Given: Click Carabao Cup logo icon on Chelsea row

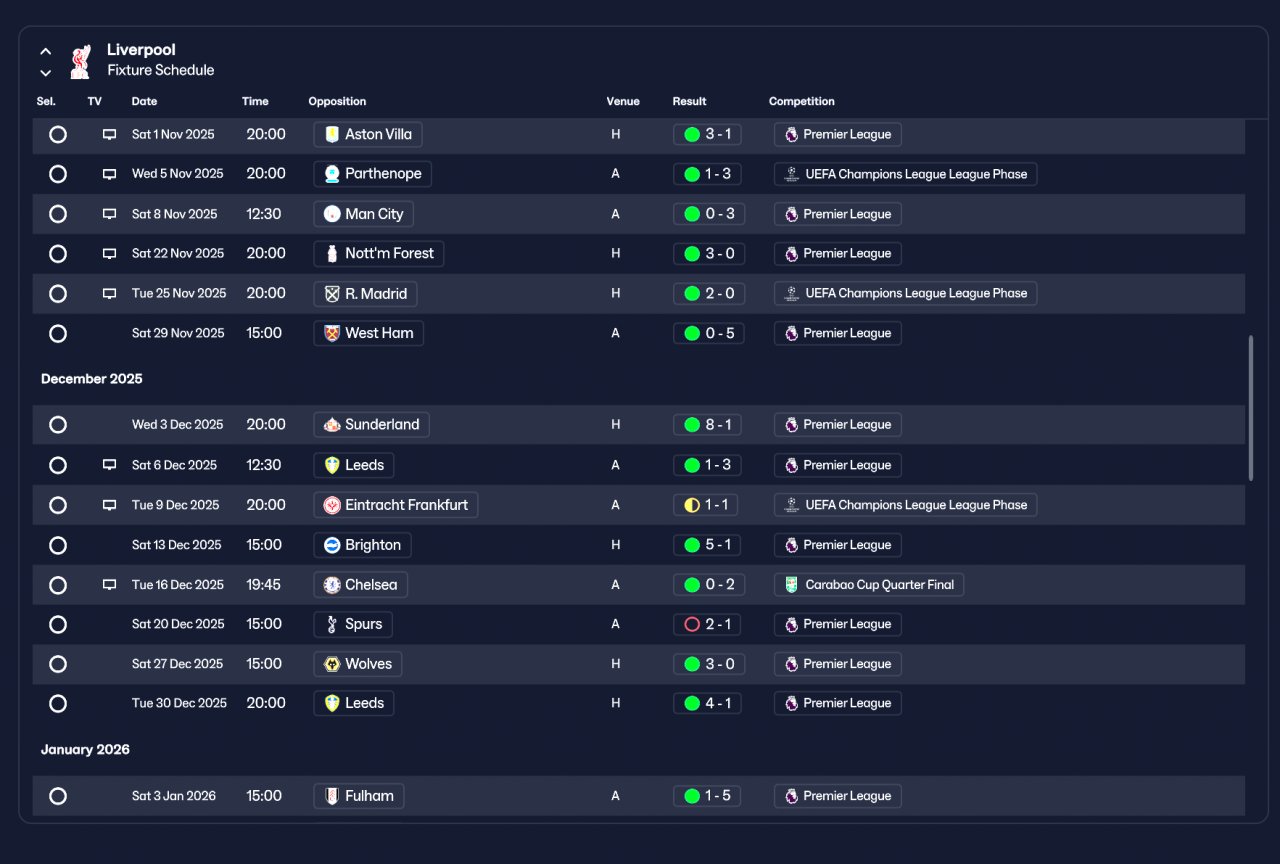Looking at the screenshot, I should [x=791, y=585].
